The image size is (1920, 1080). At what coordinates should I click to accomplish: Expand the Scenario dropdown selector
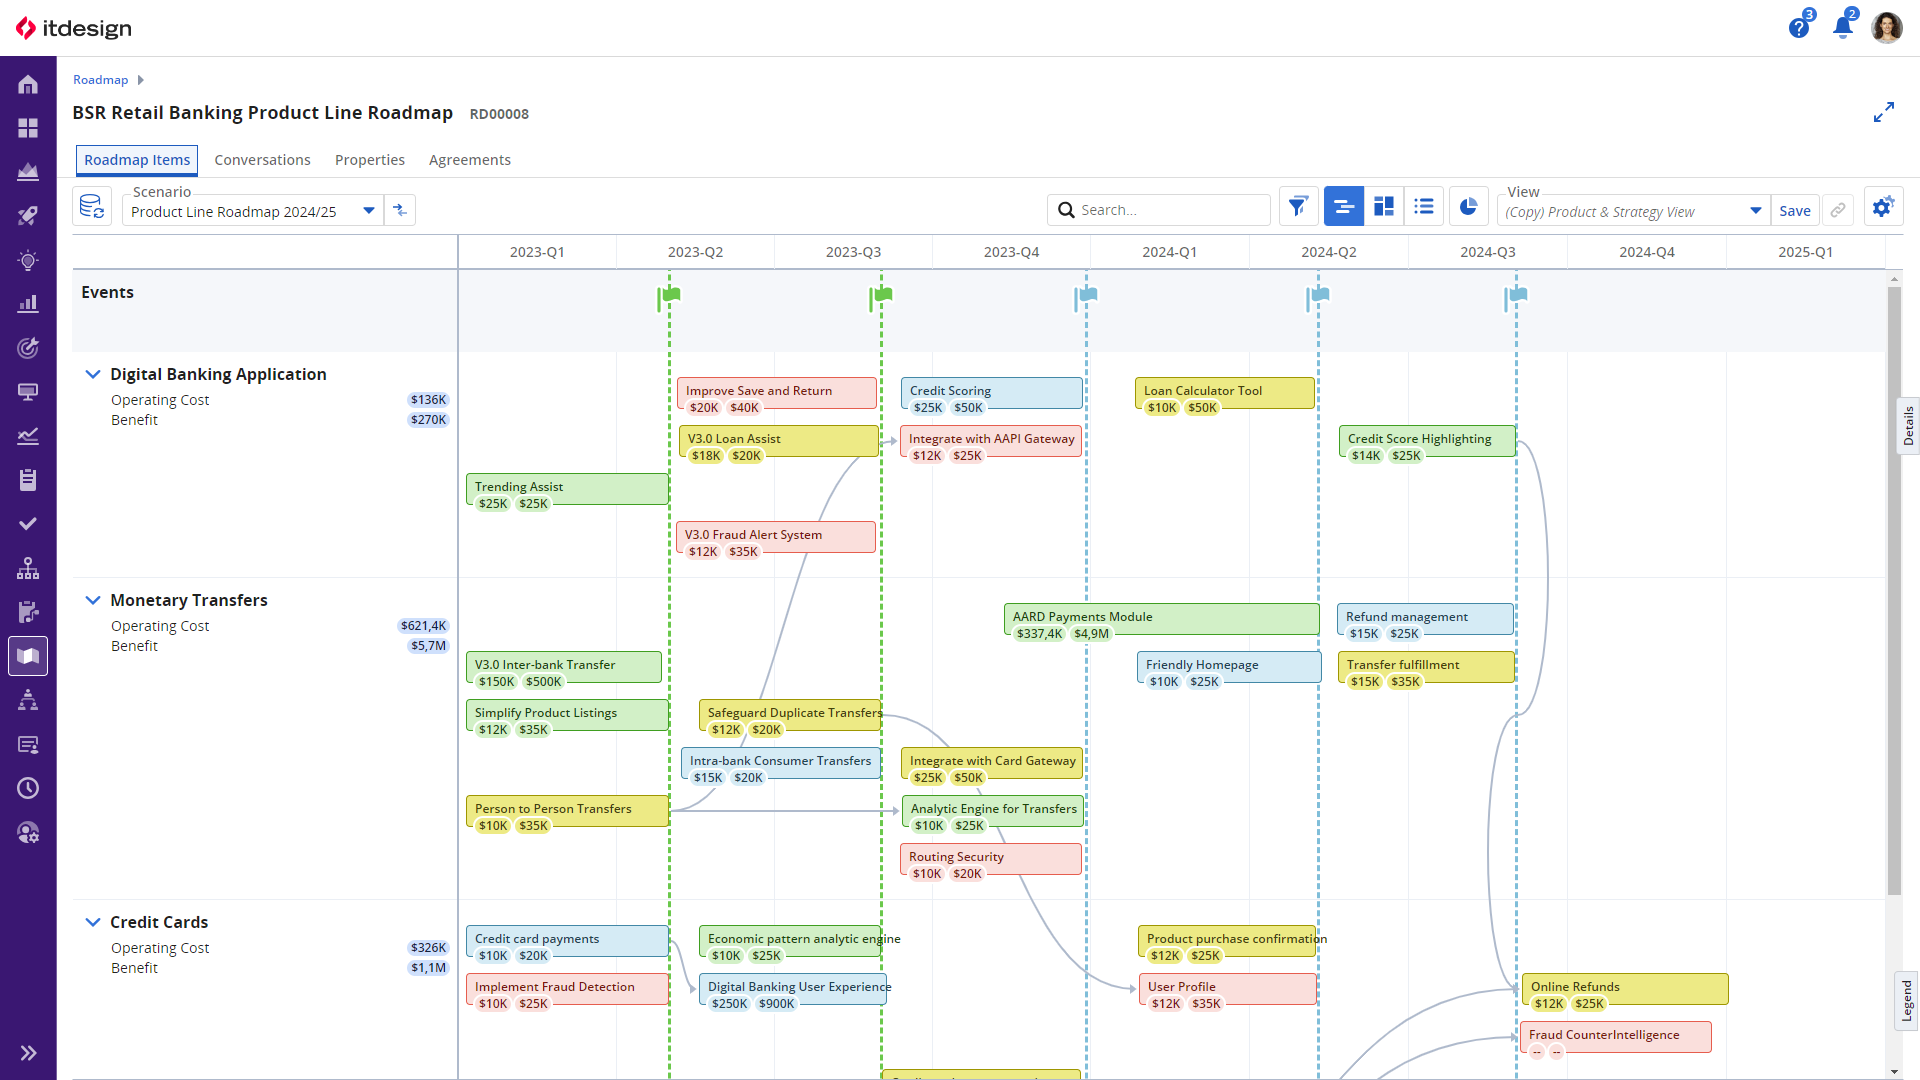tap(367, 211)
